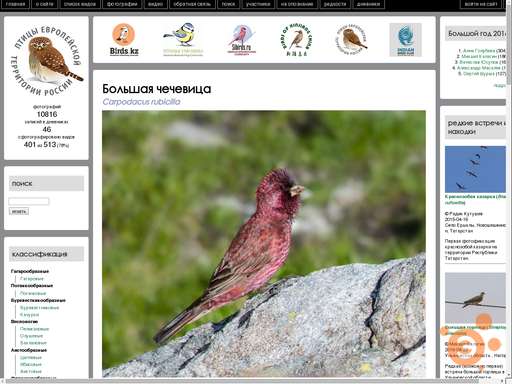Open the 'участники' top menu item
The height and width of the screenshot is (384, 512).
258,4
